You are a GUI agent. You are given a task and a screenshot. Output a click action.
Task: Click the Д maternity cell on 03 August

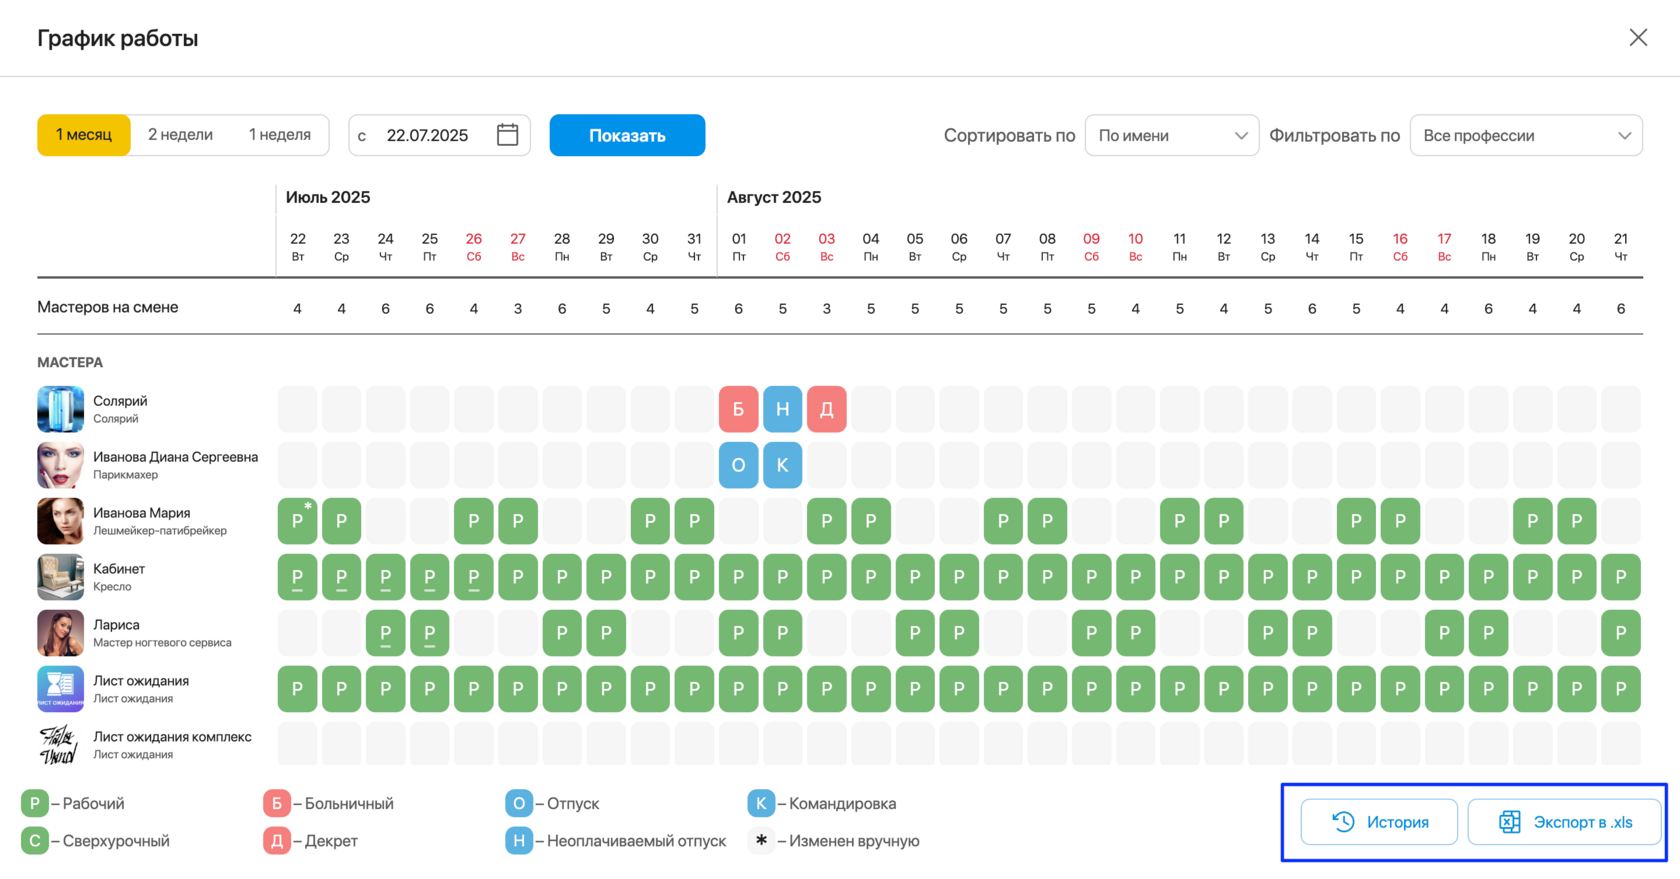pyautogui.click(x=826, y=409)
